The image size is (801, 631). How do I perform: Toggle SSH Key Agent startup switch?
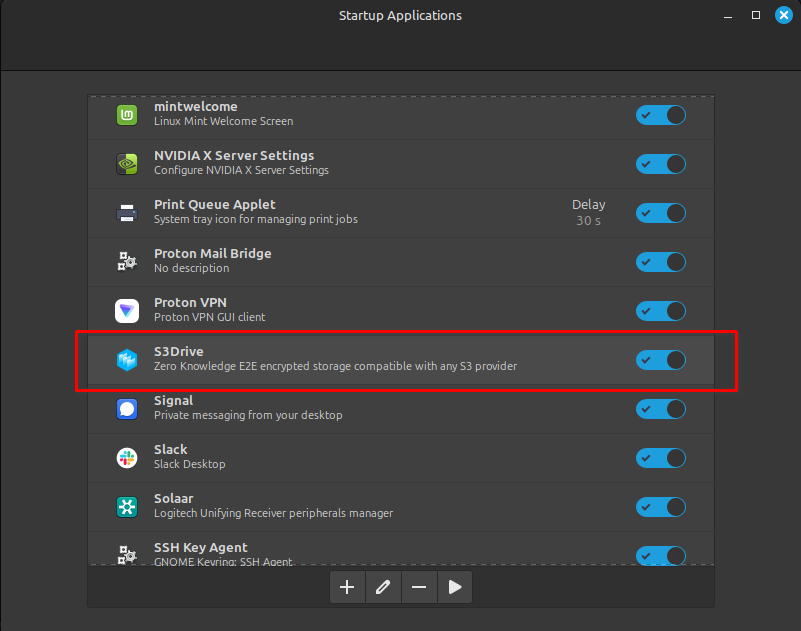click(661, 555)
